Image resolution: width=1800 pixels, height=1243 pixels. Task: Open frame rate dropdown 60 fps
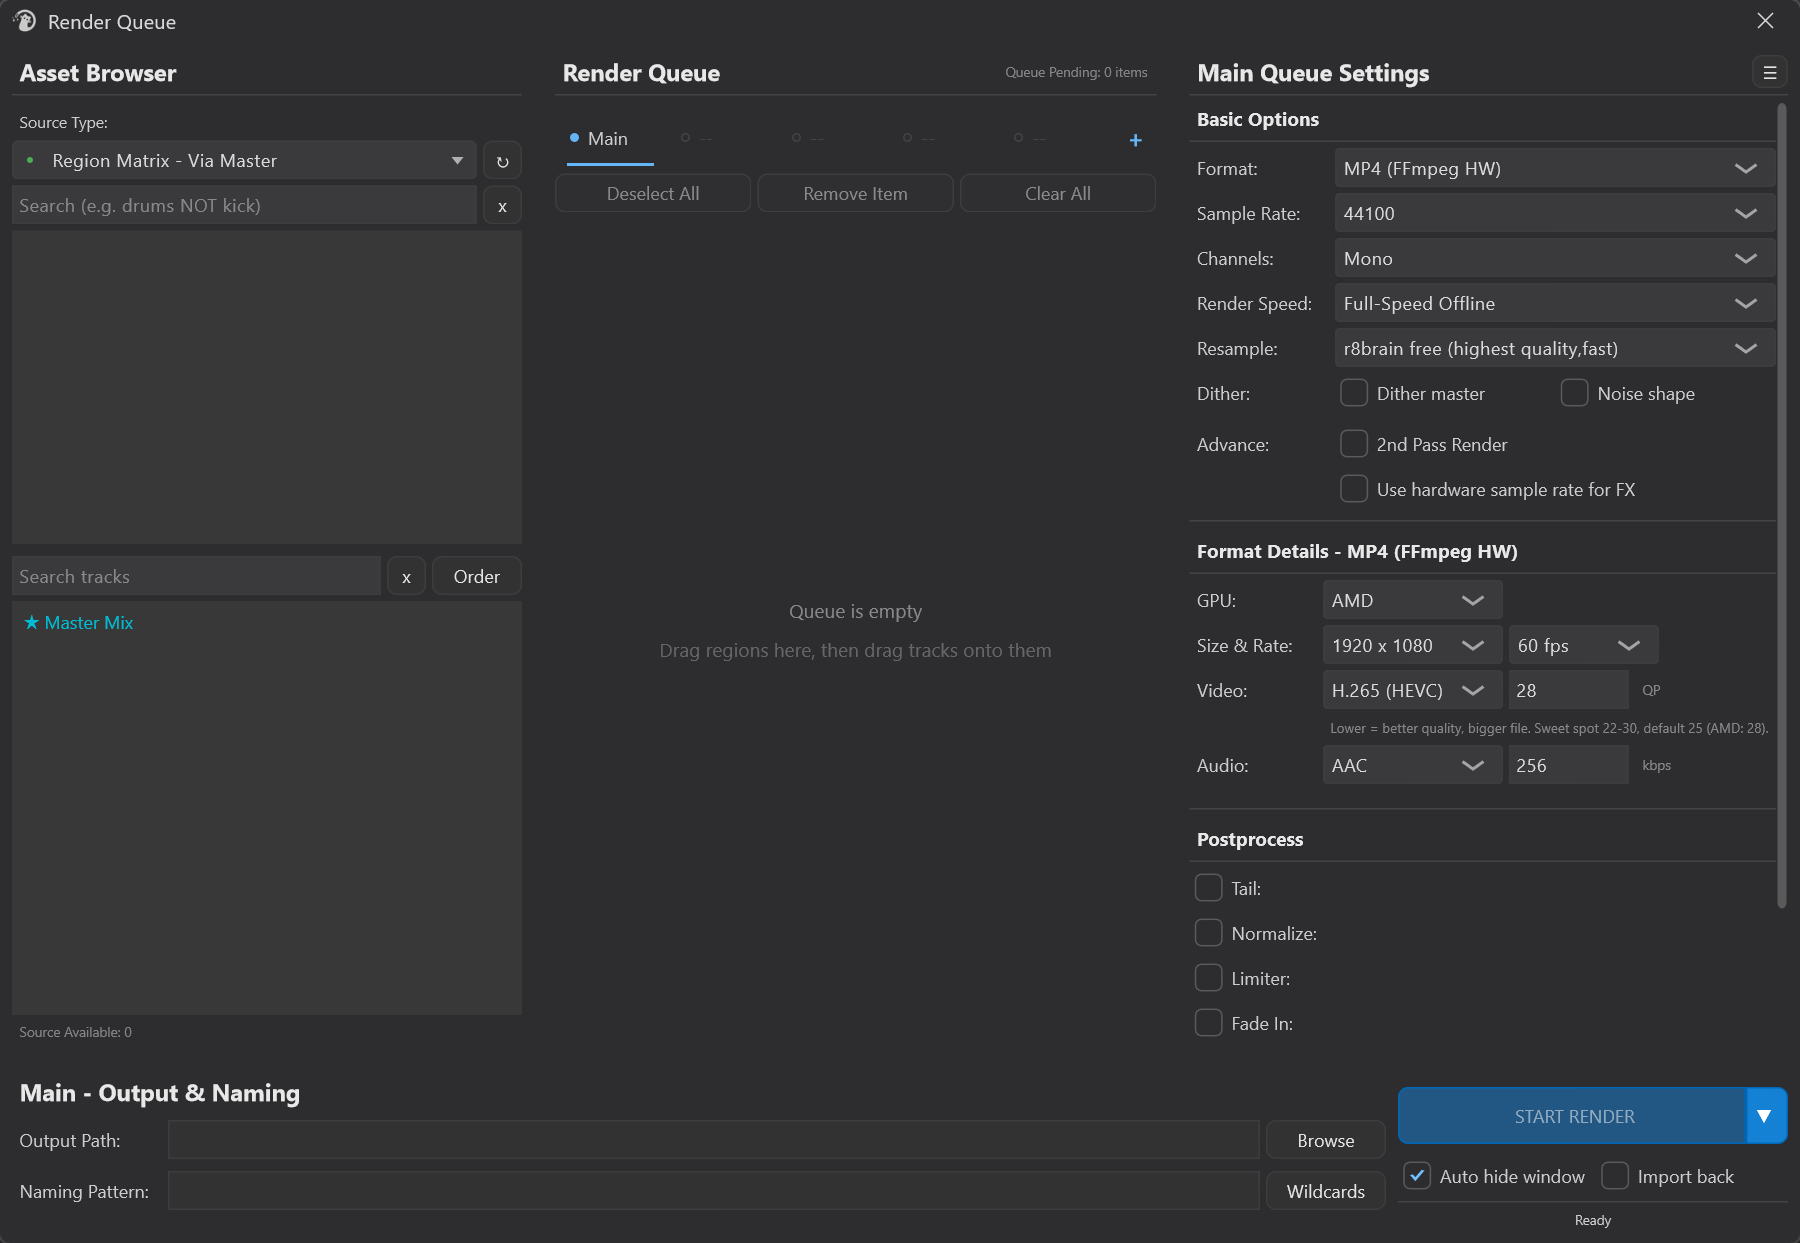pos(1583,645)
